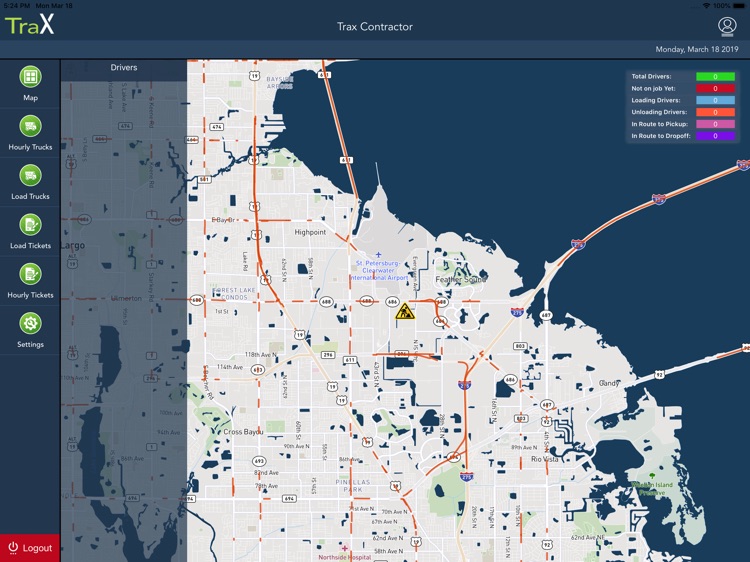Open the Map view icon
The height and width of the screenshot is (562, 750).
coord(30,77)
